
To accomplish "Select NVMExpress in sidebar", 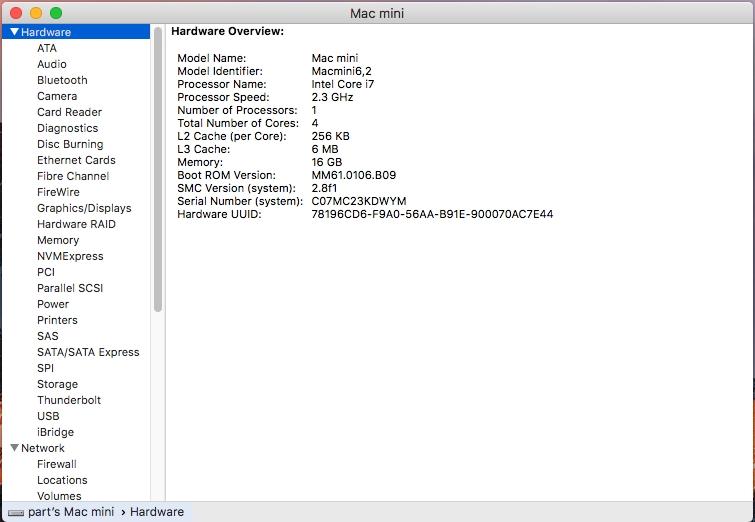I will [x=70, y=256].
